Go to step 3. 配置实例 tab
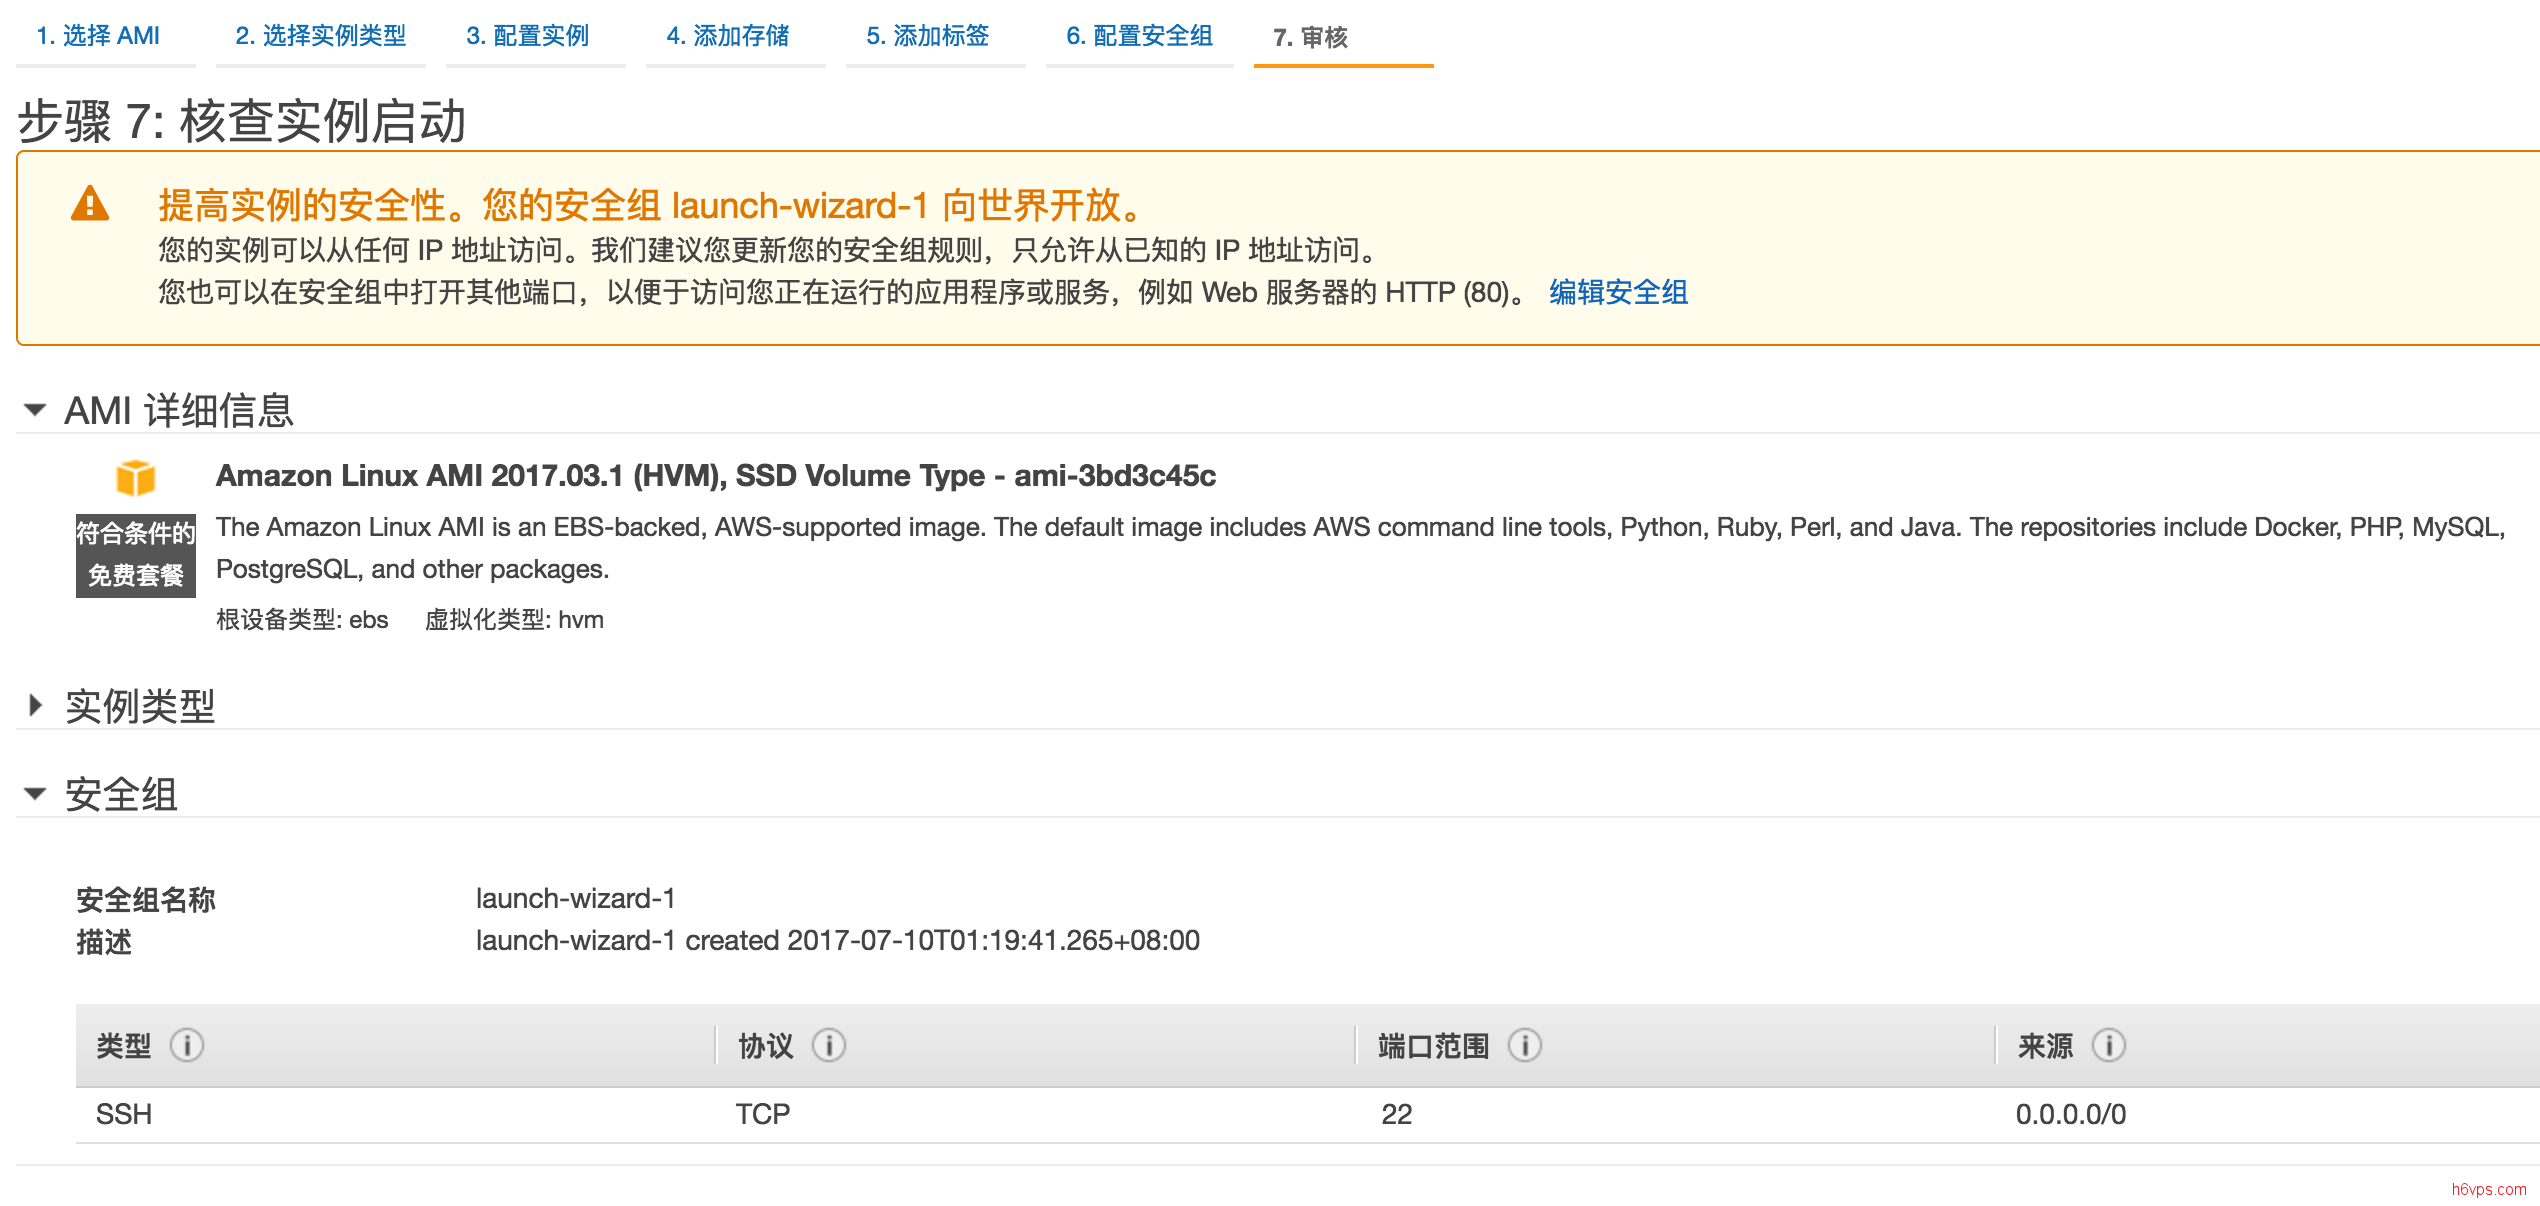 (528, 36)
